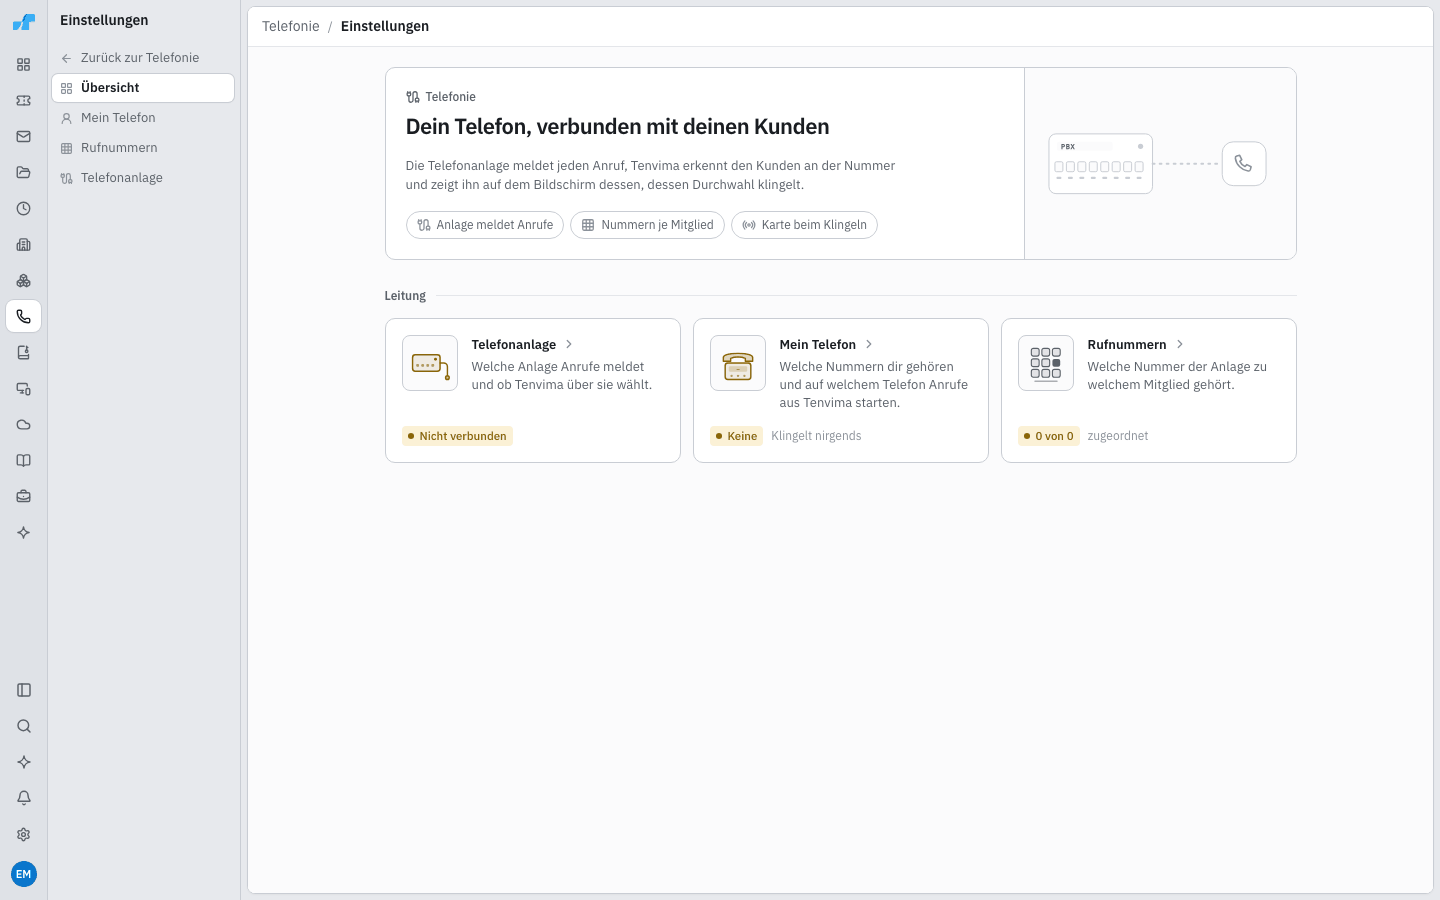Open notifications bell icon
1440x900 pixels.
coord(24,798)
